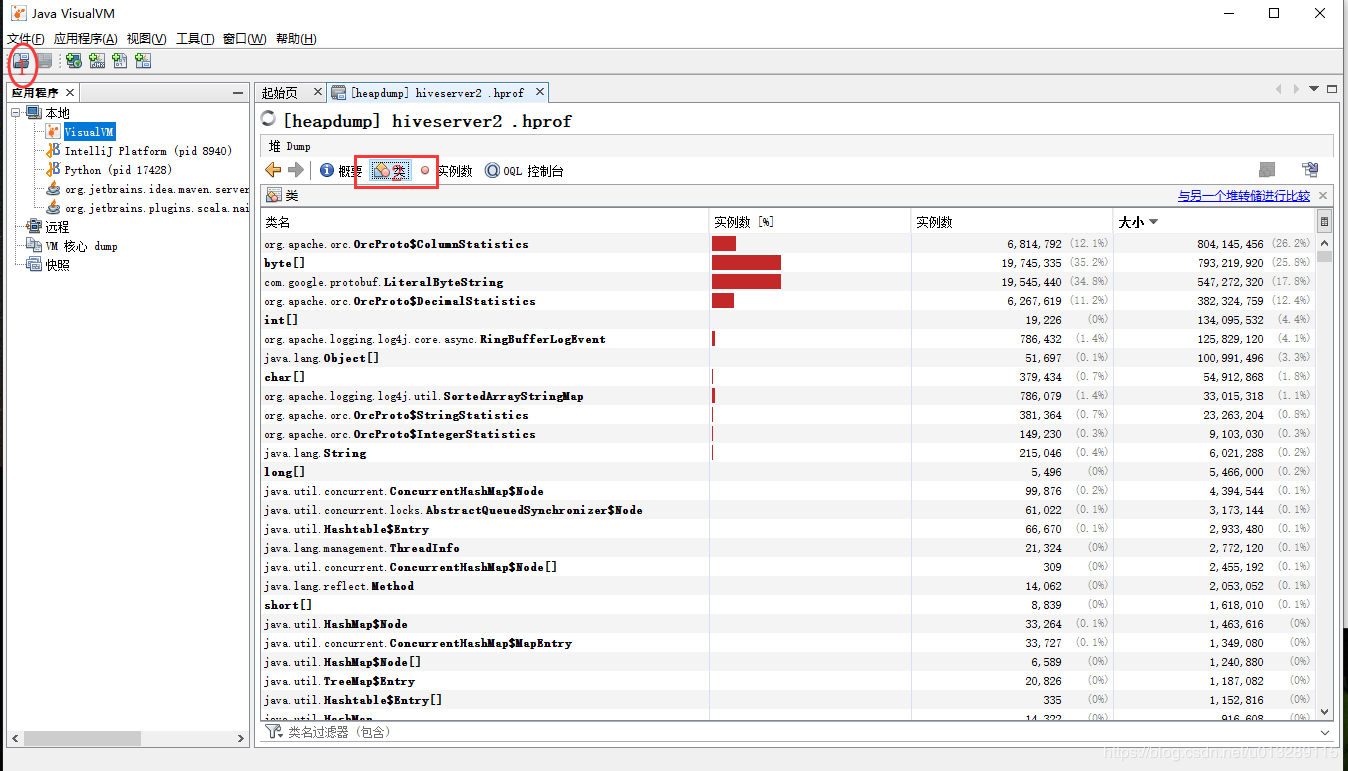Click the 类 panel header icon
The width and height of the screenshot is (1348, 771).
pyautogui.click(x=274, y=196)
